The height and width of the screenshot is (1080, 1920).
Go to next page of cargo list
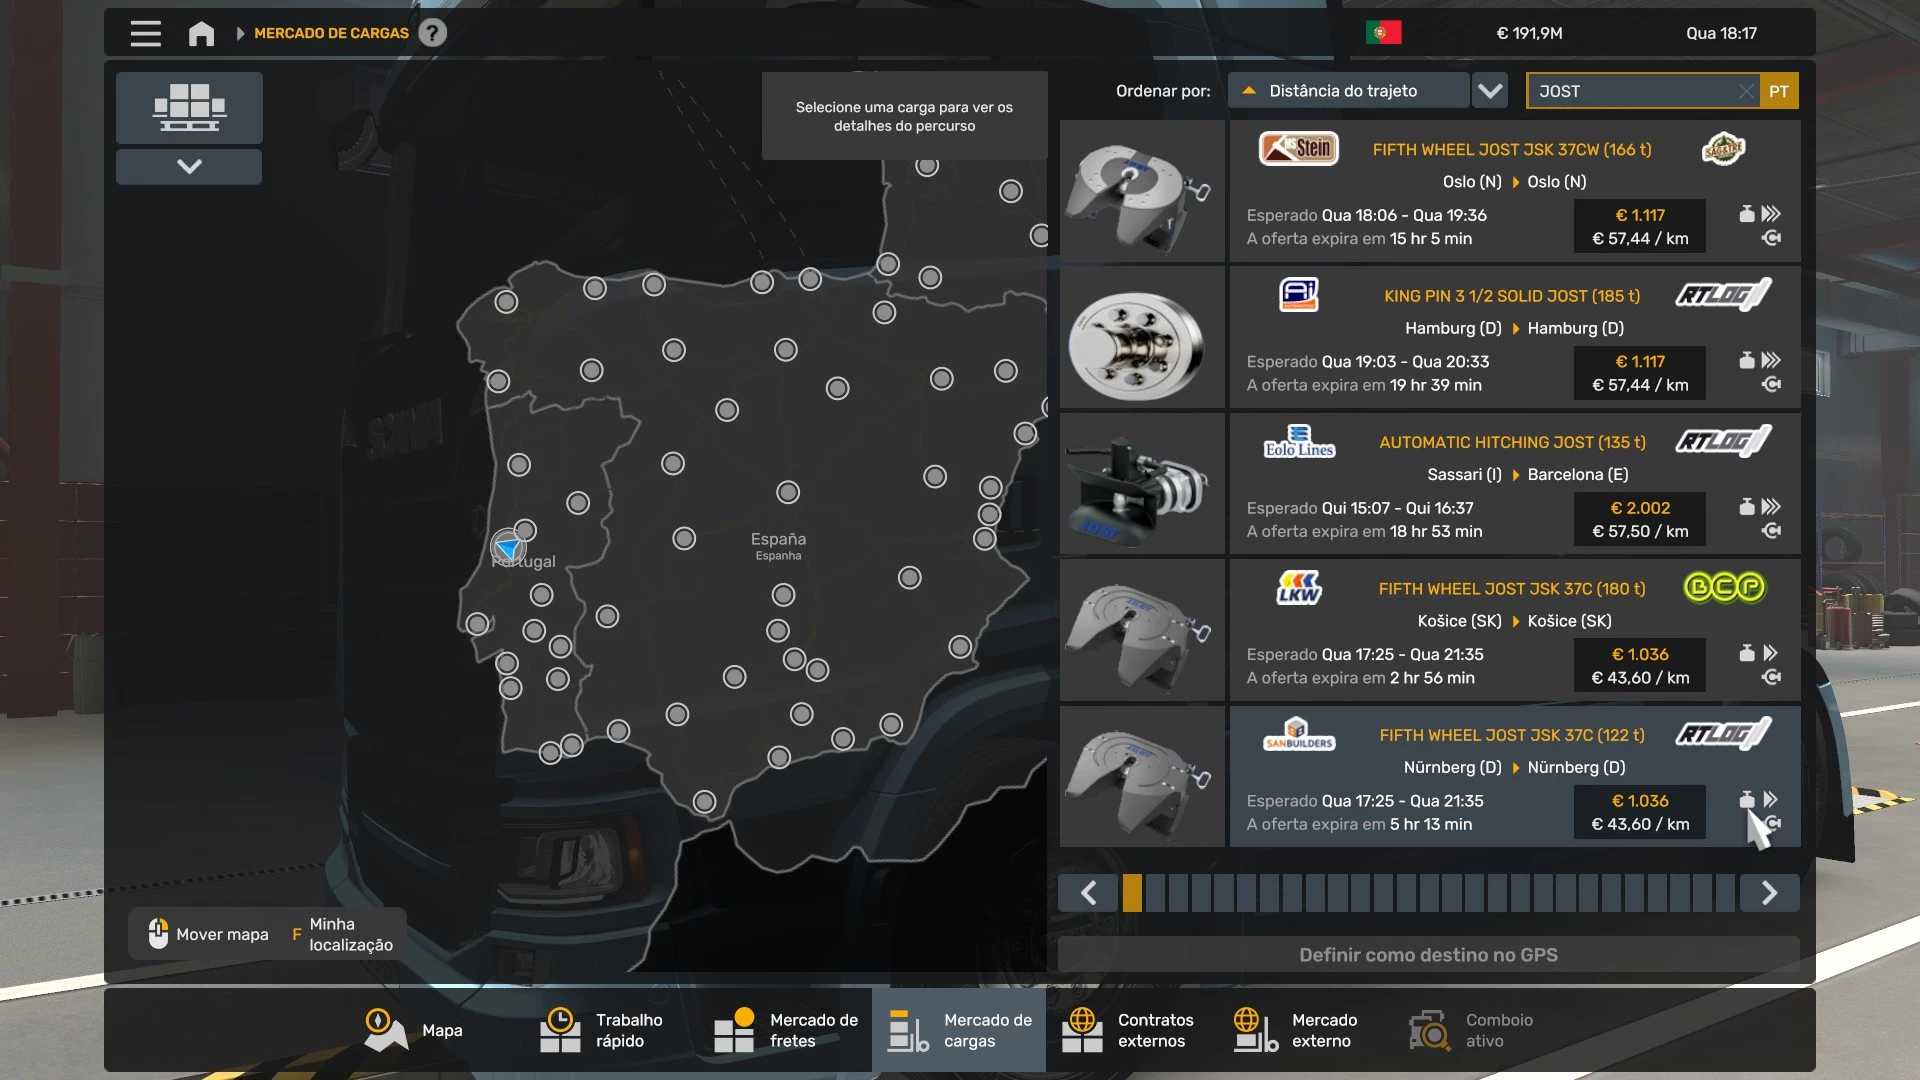pyautogui.click(x=1769, y=893)
